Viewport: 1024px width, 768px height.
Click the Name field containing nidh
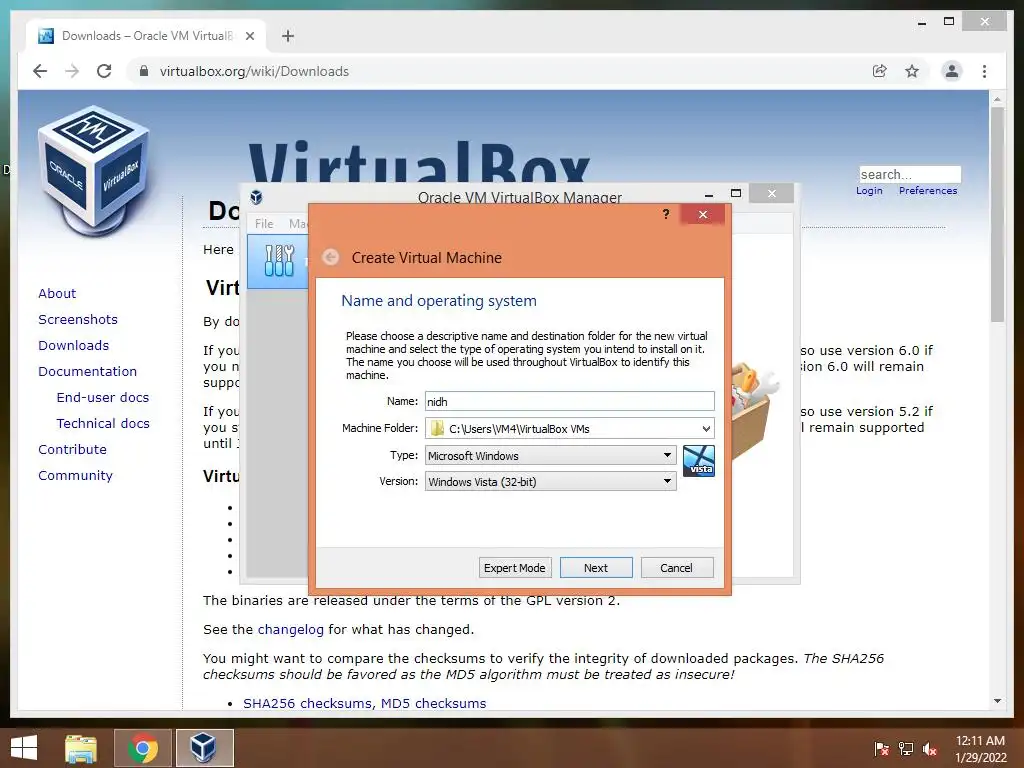tap(569, 401)
